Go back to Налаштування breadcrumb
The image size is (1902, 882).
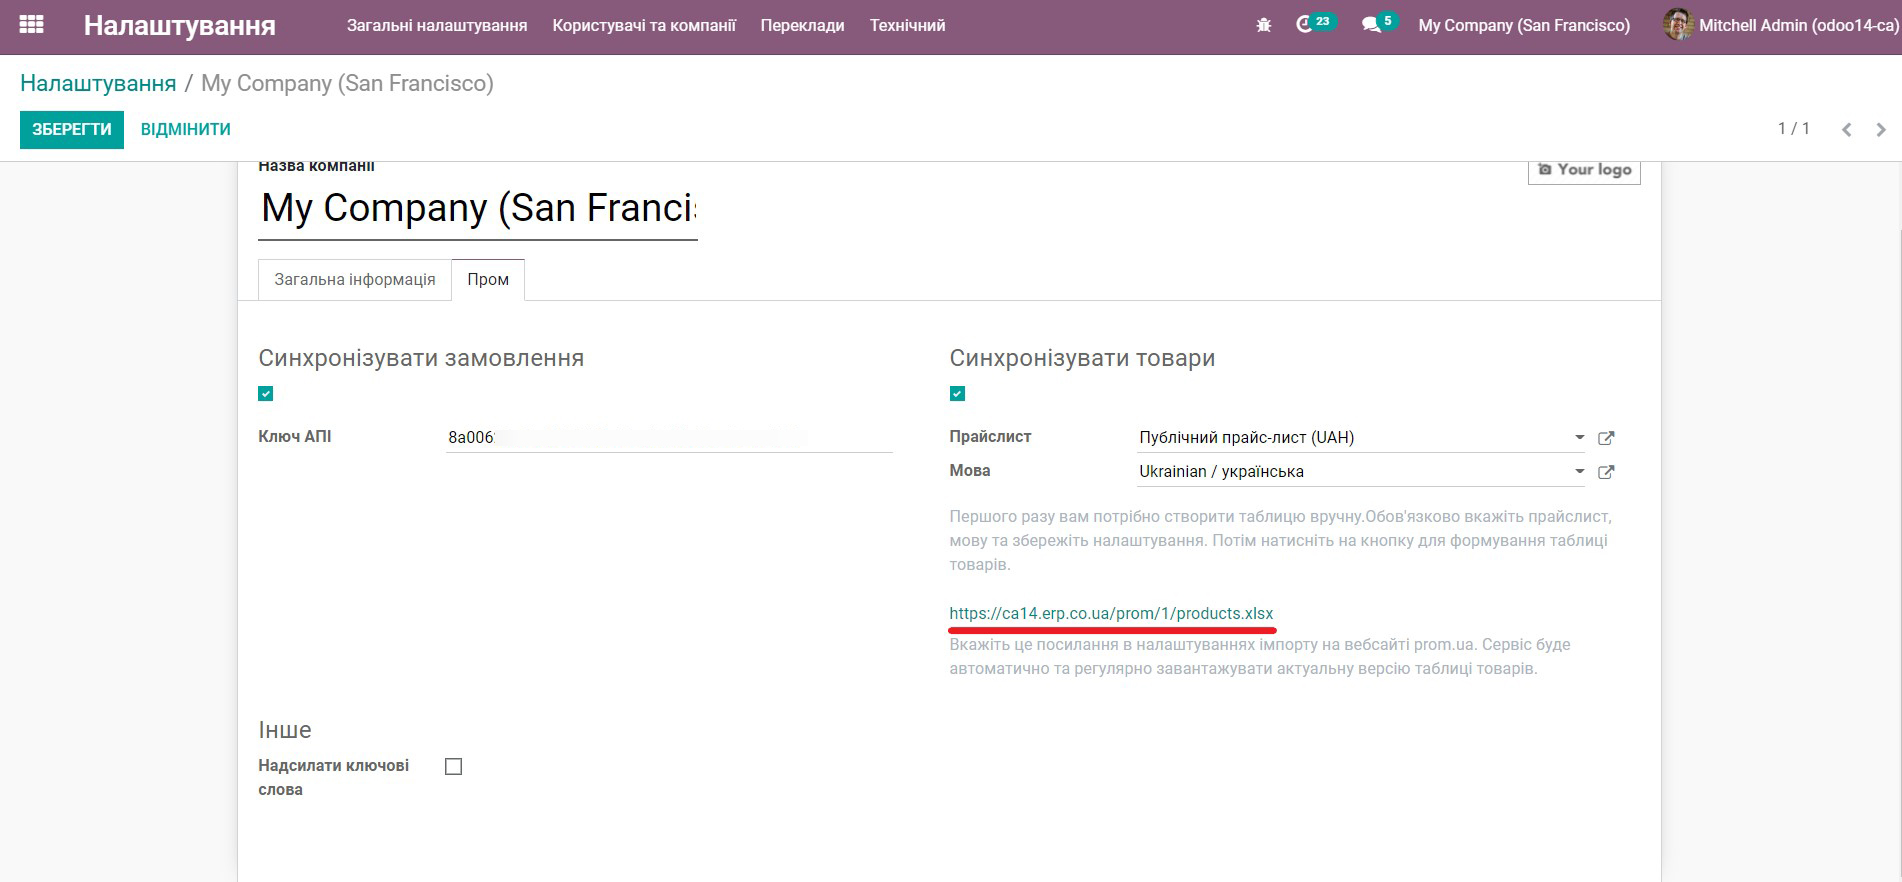click(98, 83)
